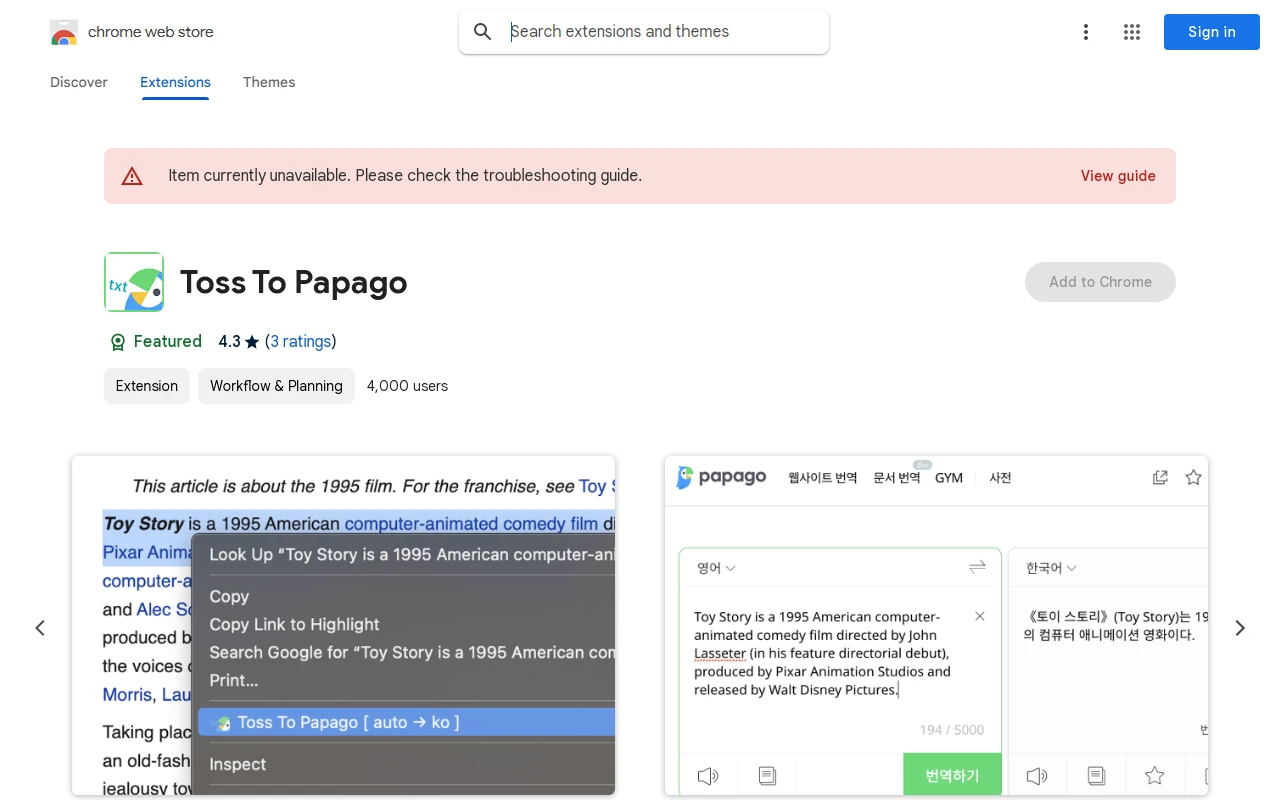Screen dimensions: 1280x800
Task: Switch to the Themes tab
Action: (269, 82)
